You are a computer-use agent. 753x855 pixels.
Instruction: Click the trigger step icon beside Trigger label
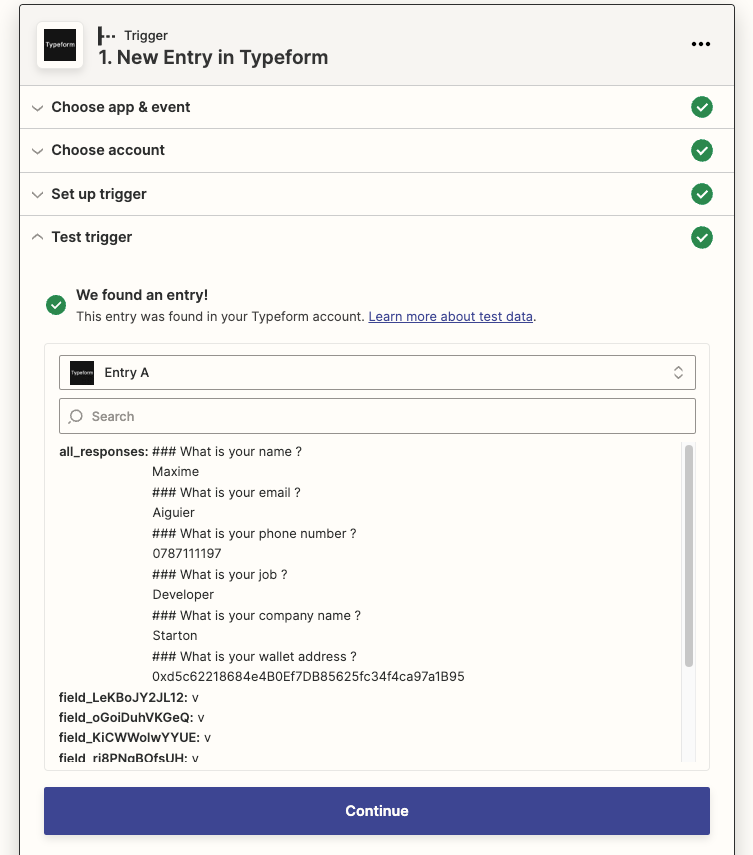click(106, 36)
